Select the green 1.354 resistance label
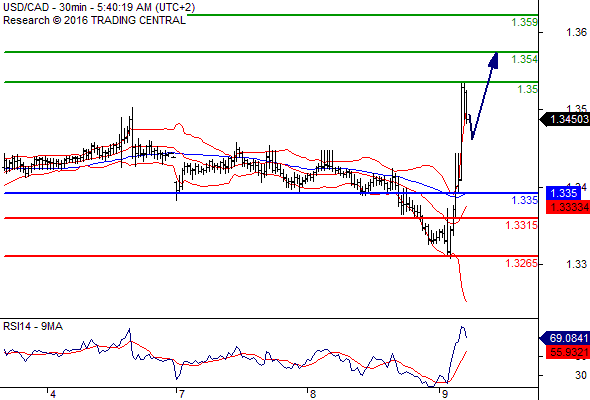This screenshot has height=400, width=590. click(x=525, y=59)
